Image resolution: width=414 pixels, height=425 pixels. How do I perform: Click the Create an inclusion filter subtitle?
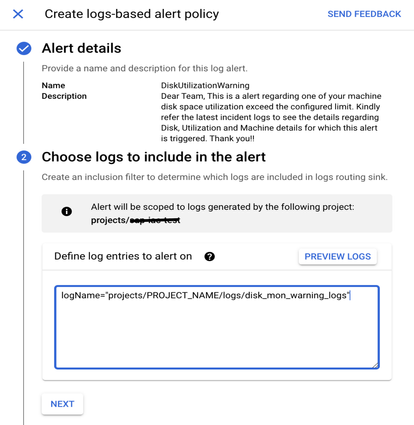214,177
